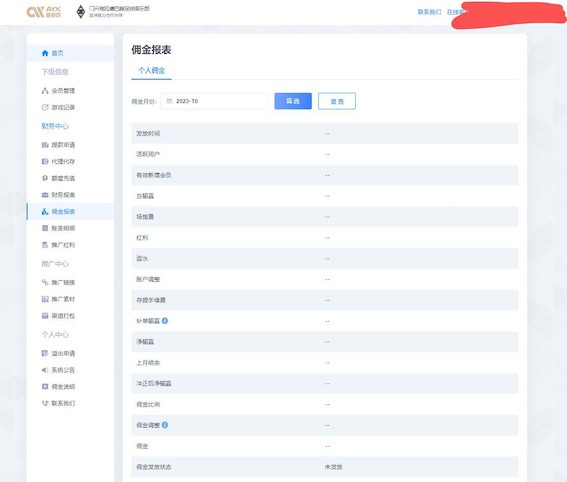Click the info icon beside 佣金调整
Image resolution: width=567 pixels, height=482 pixels.
coord(165,425)
